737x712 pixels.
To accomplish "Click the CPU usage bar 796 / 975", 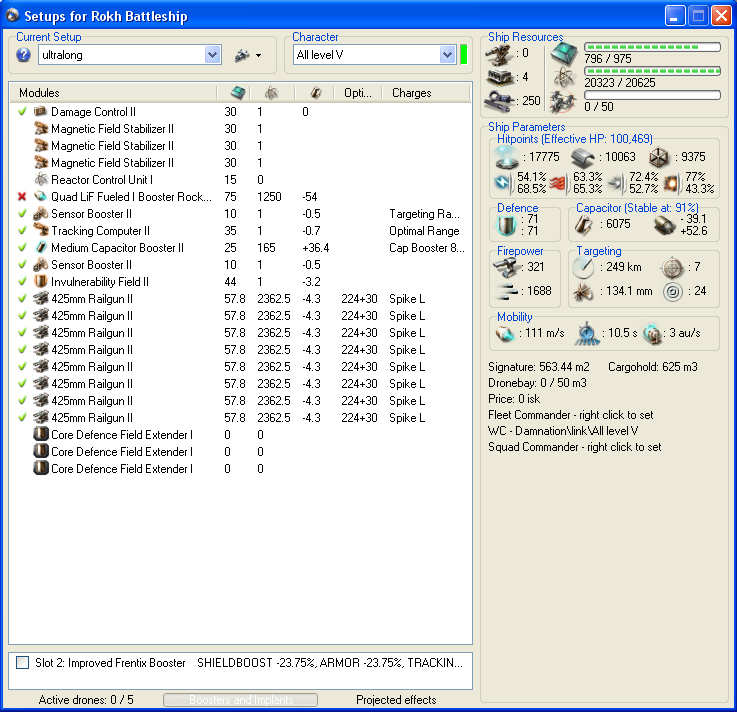I will click(x=652, y=47).
